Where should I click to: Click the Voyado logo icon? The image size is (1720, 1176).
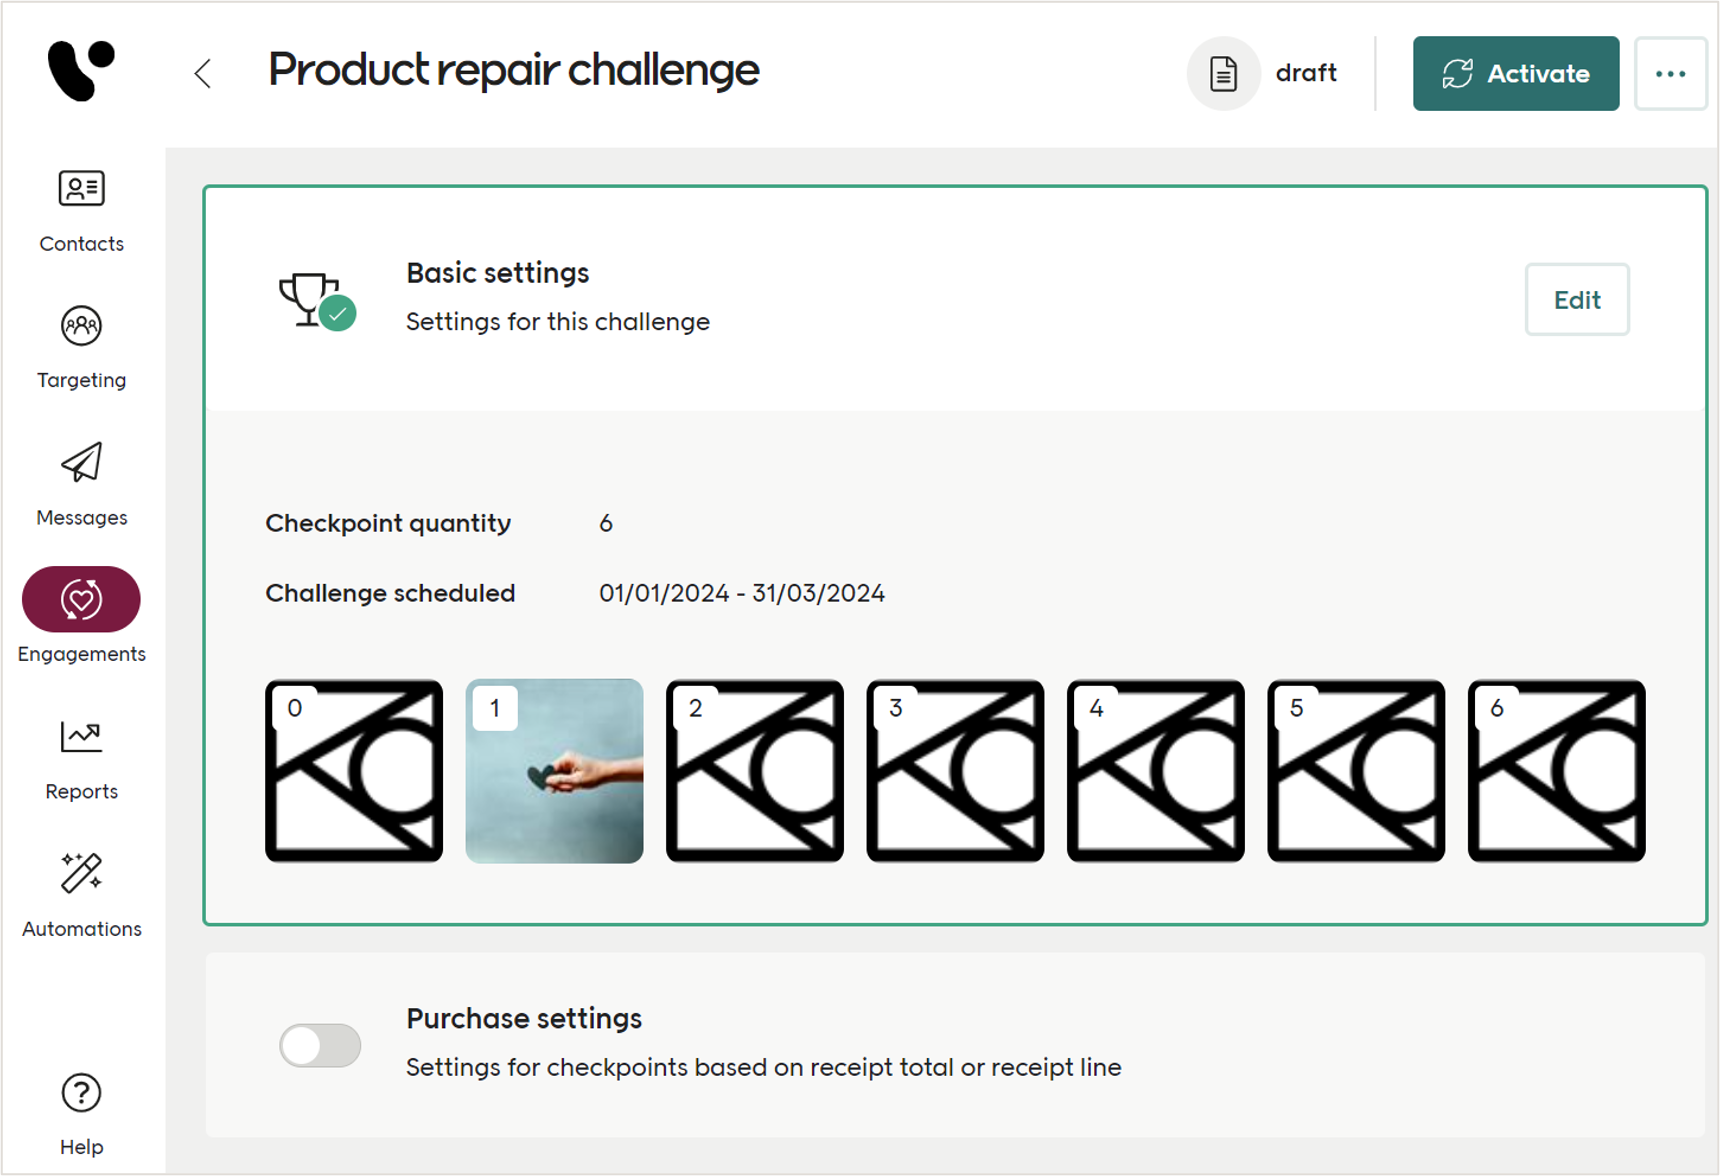pos(81,70)
